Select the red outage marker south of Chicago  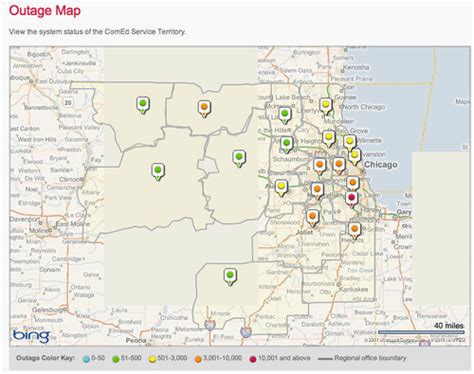351,200
